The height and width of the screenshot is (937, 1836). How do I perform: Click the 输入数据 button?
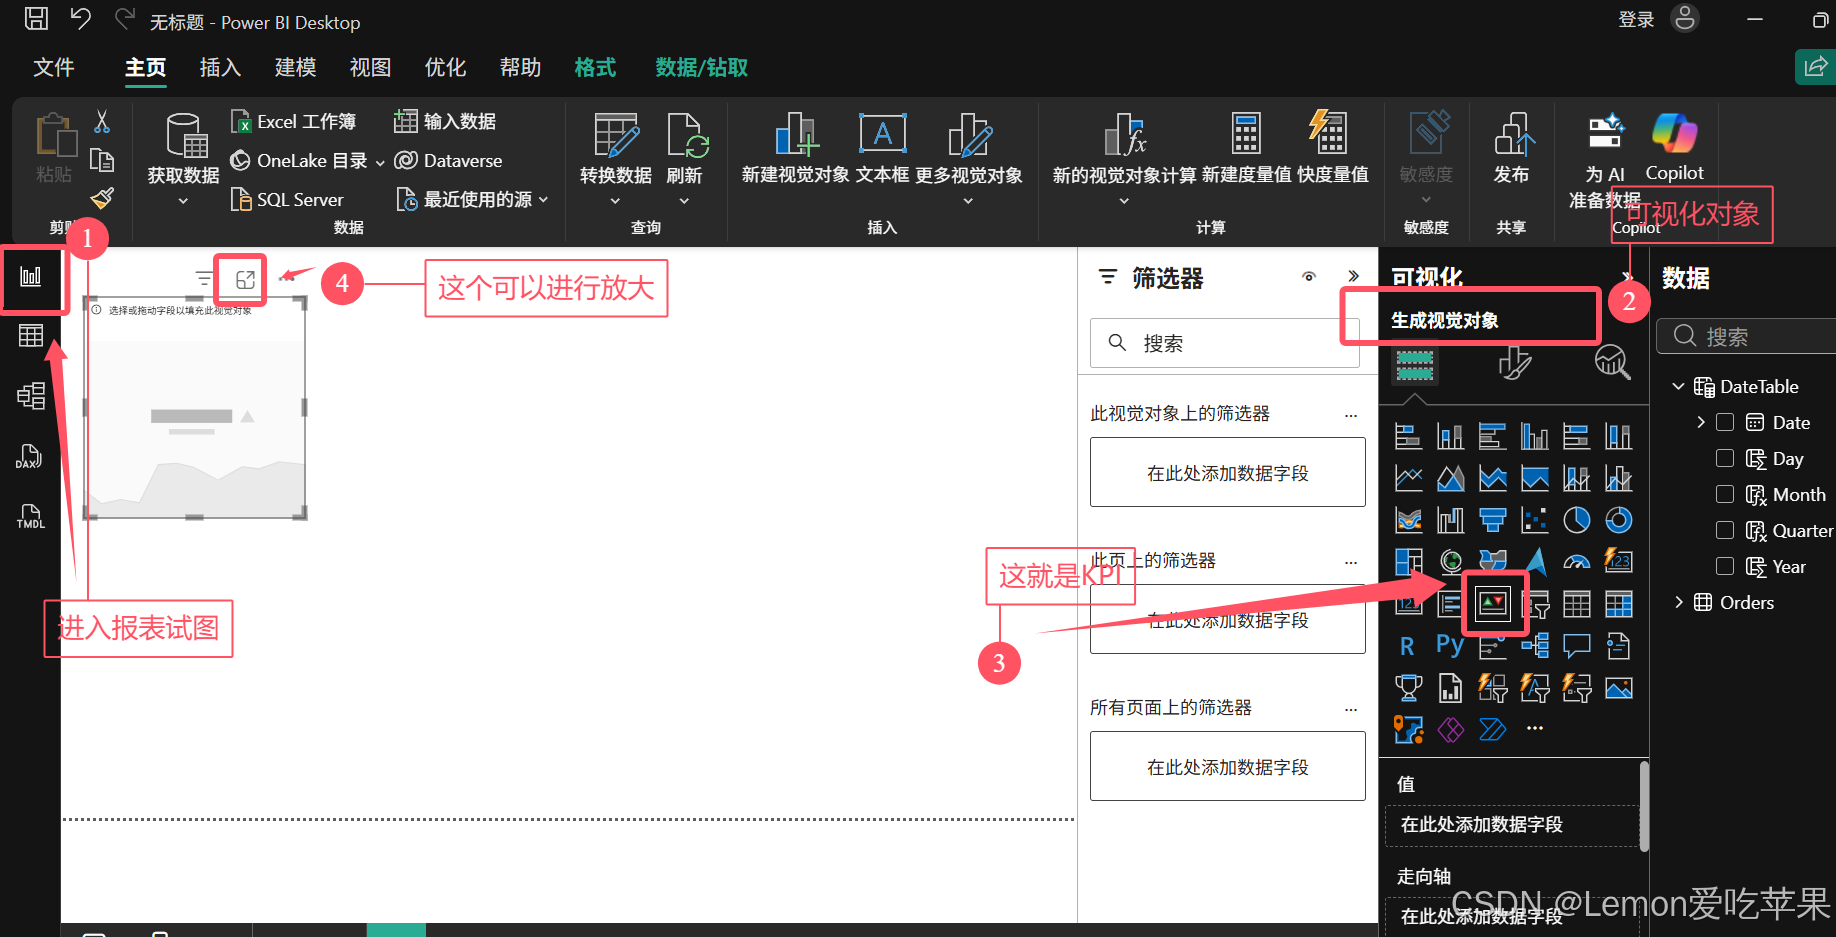[x=445, y=121]
